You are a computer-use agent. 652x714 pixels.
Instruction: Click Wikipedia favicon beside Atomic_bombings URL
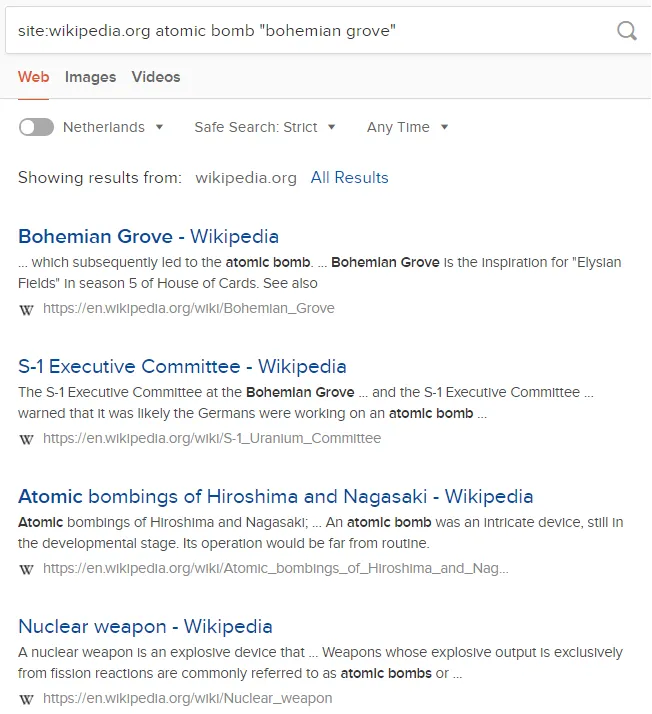26,570
